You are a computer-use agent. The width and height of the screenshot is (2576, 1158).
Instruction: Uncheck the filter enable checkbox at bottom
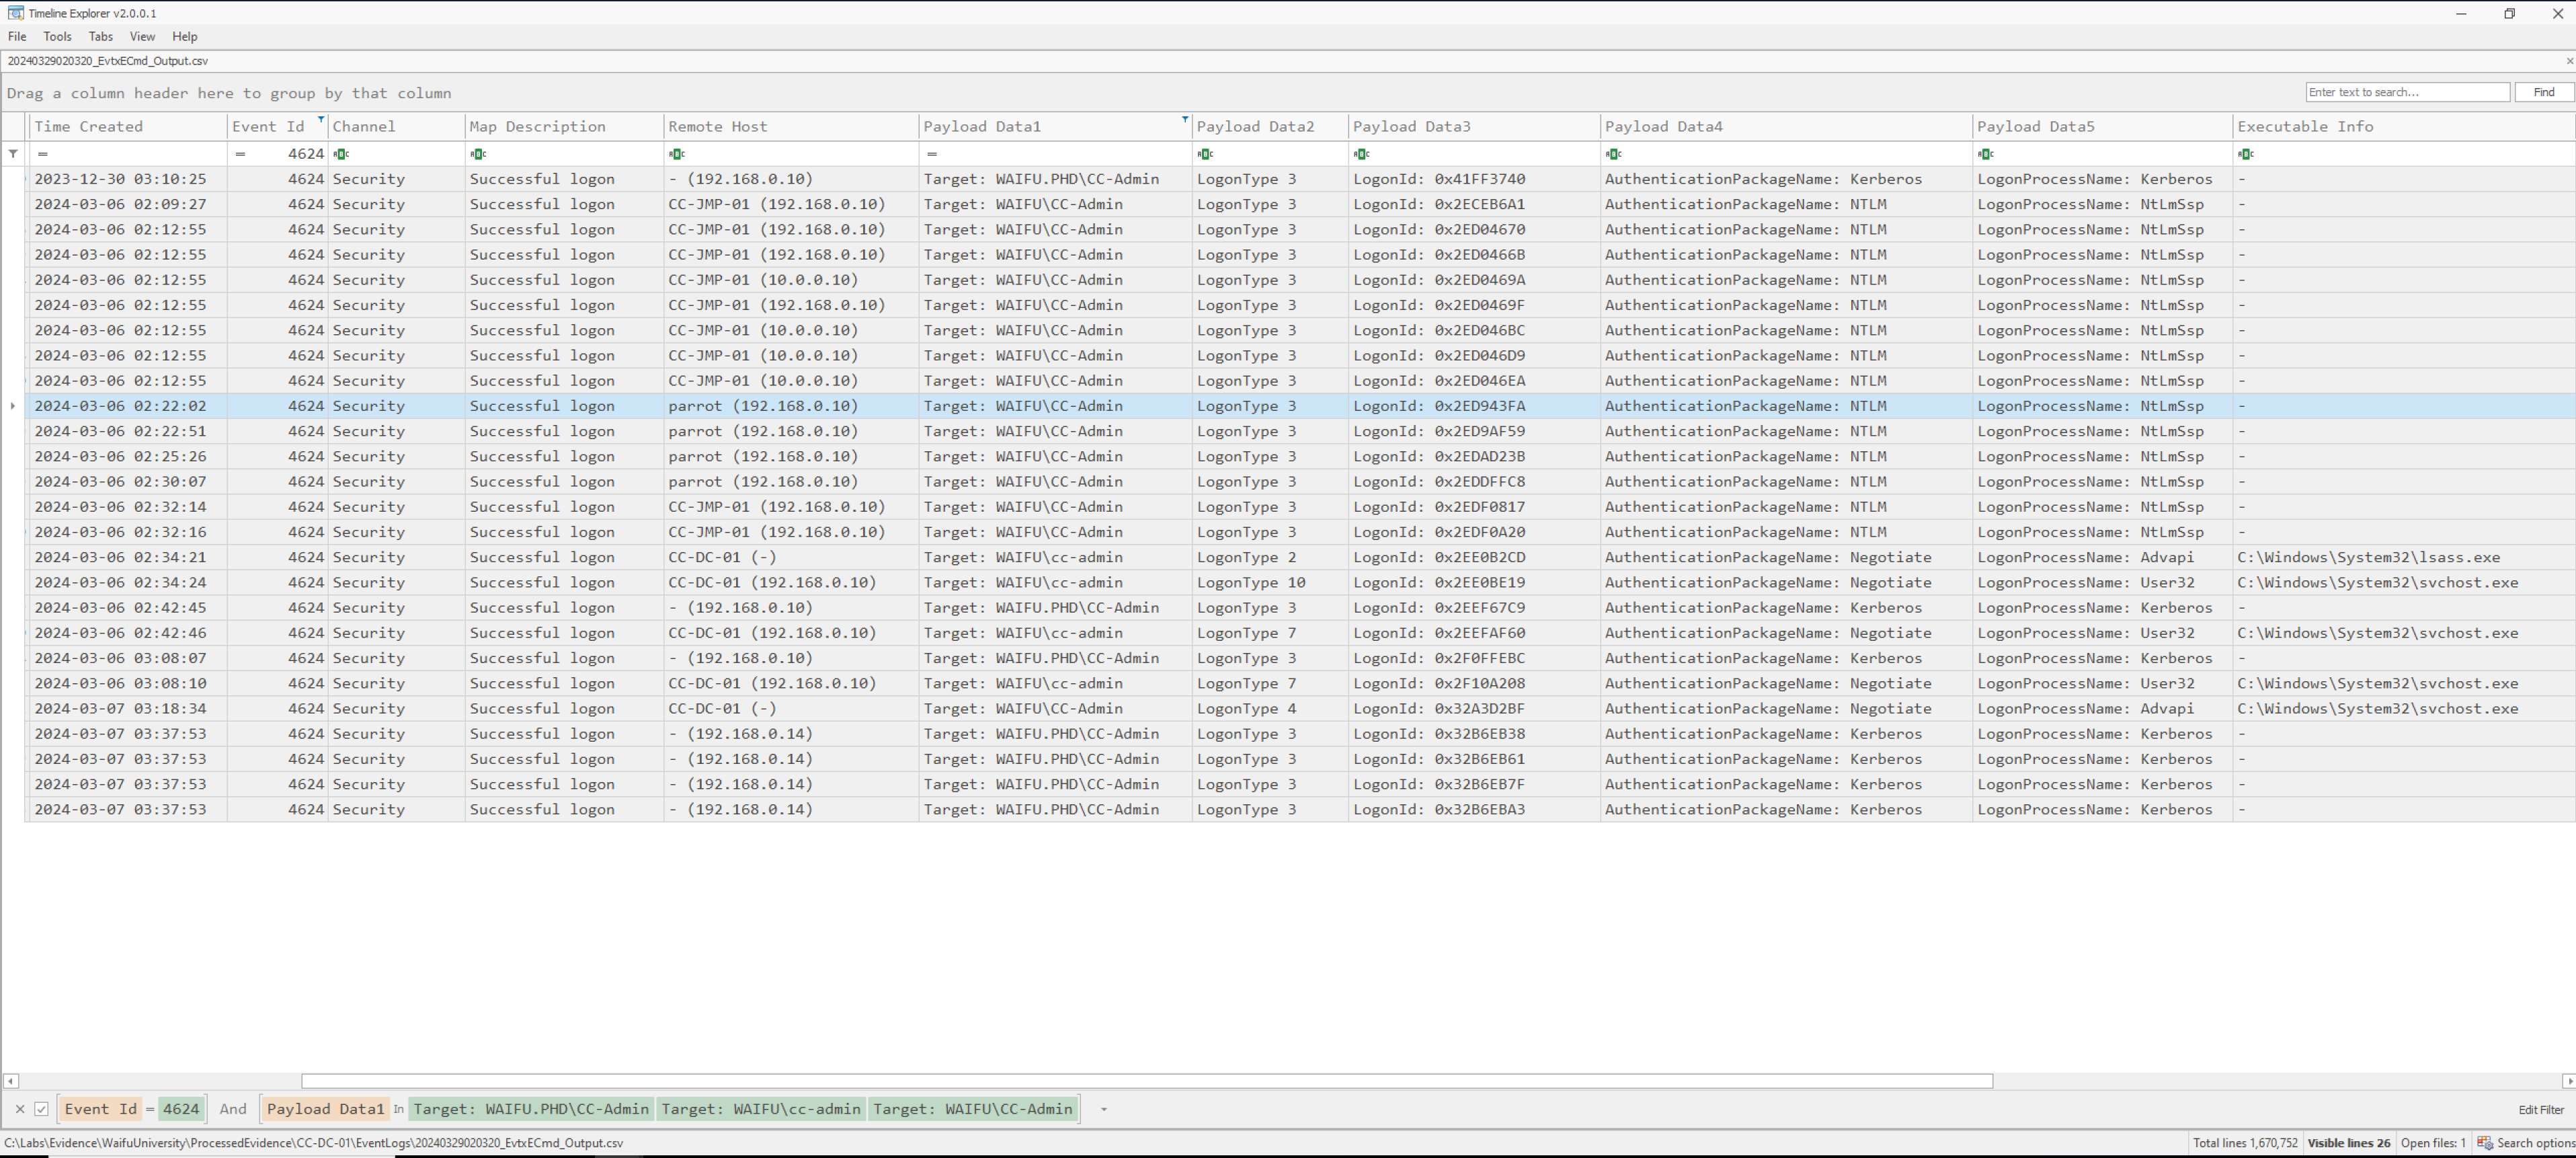point(41,1109)
